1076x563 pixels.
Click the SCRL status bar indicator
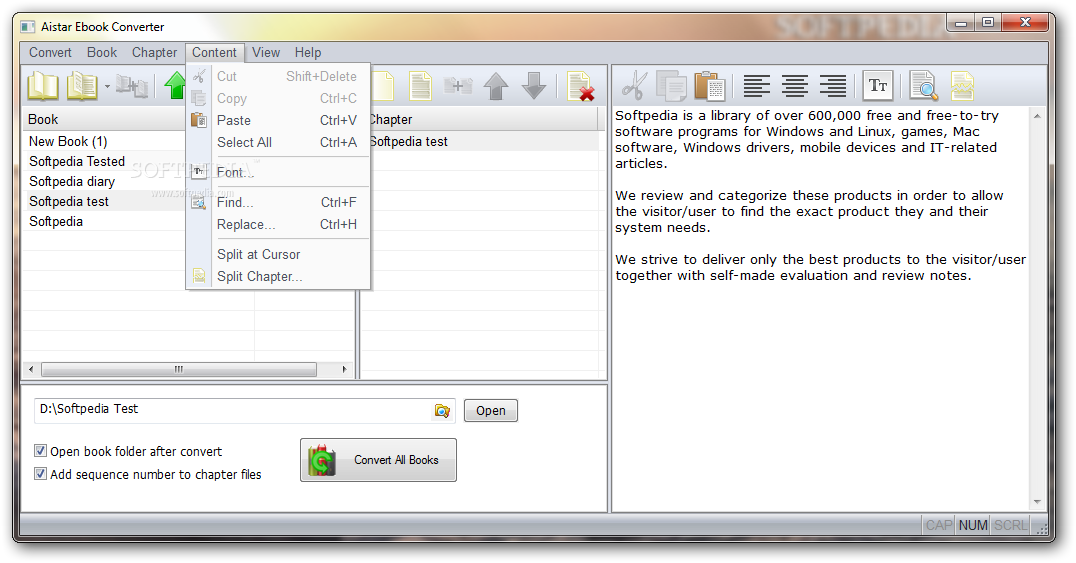[x=1010, y=525]
